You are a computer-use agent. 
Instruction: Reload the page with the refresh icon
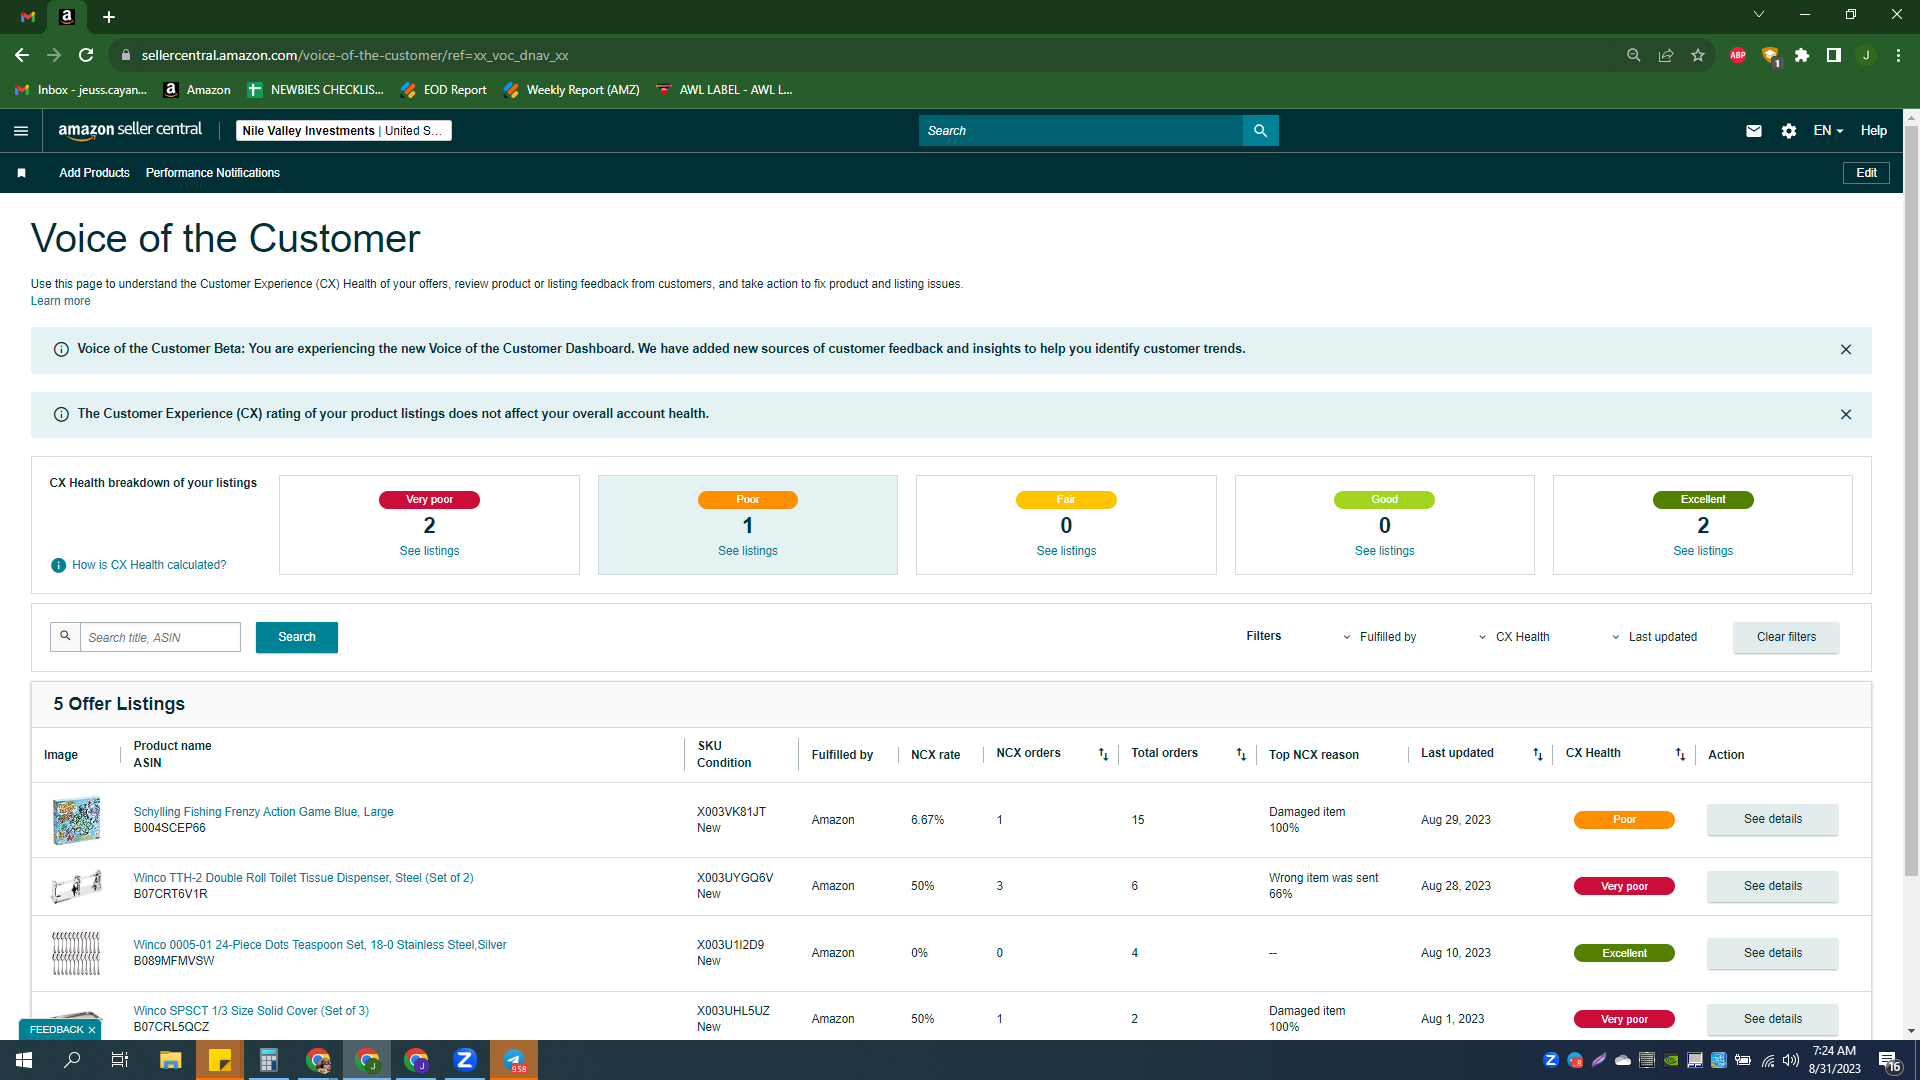[86, 55]
